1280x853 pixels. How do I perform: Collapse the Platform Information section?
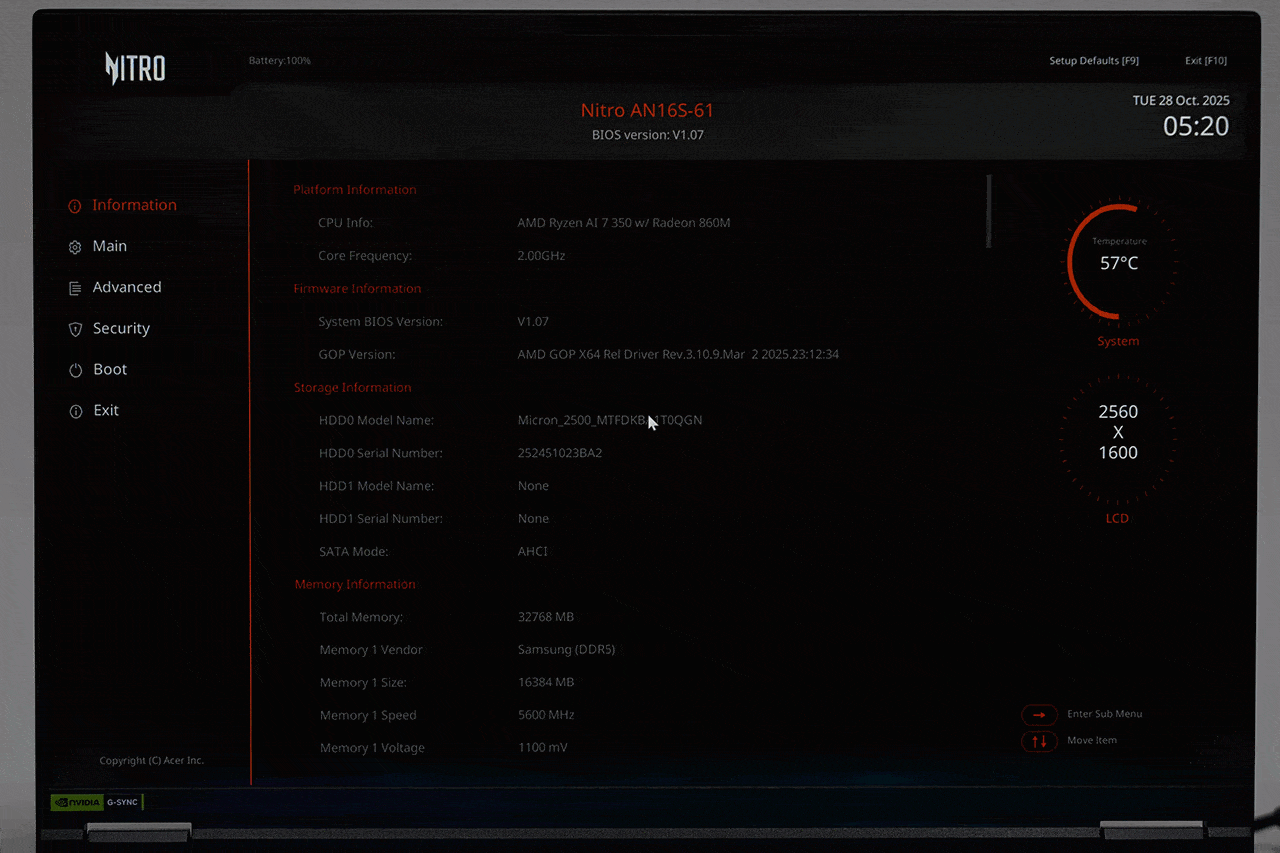[x=354, y=189]
